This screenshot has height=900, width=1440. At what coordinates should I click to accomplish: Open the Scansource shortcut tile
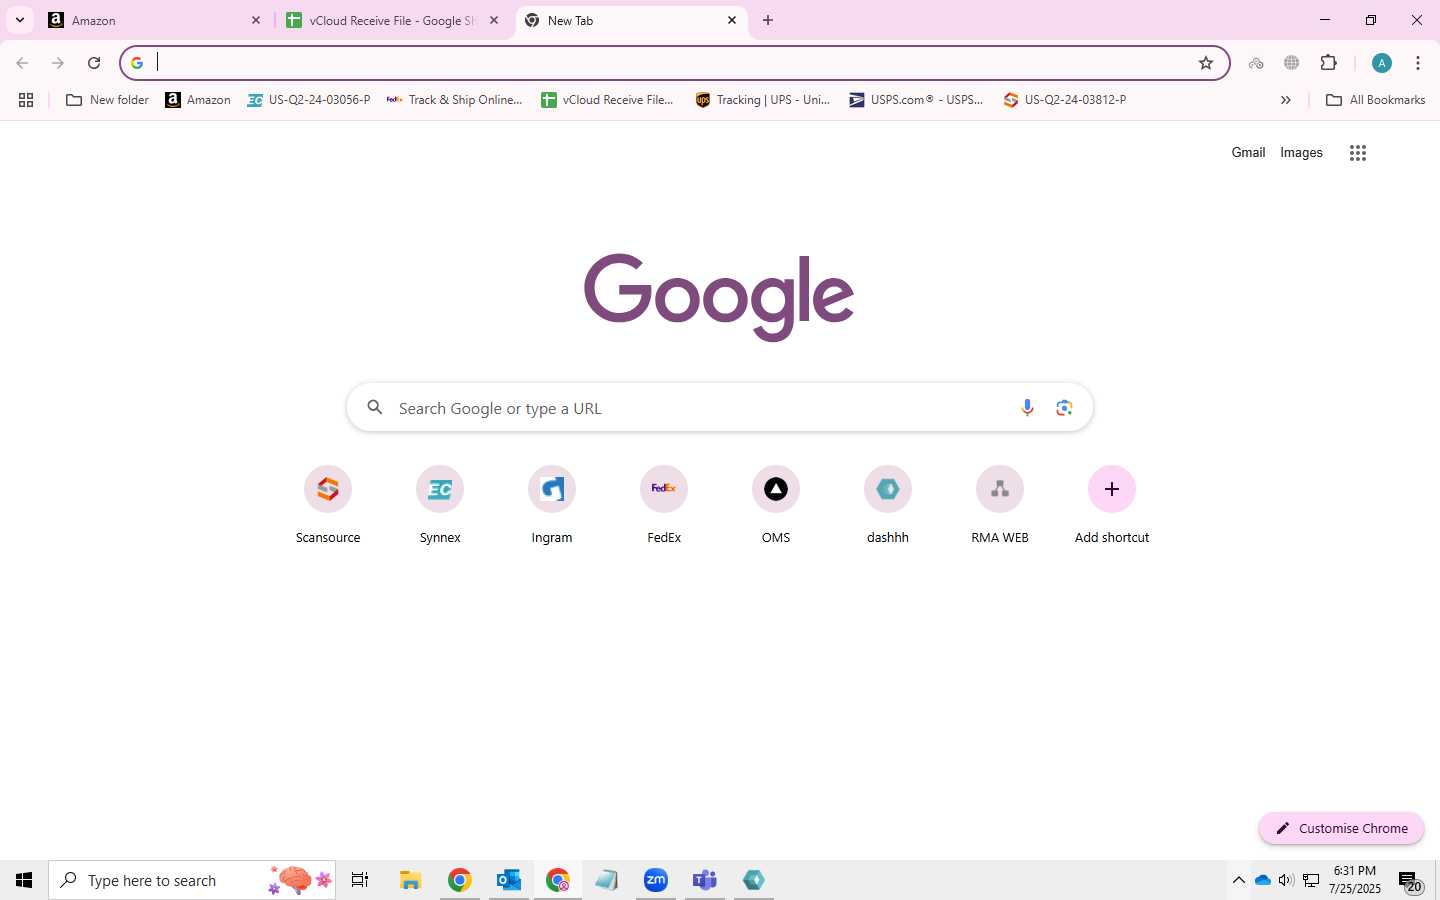(x=328, y=505)
